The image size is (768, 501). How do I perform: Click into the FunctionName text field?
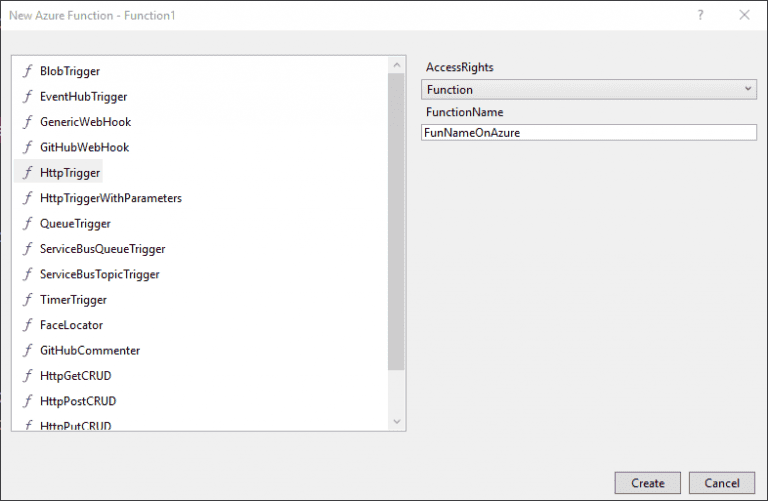(x=588, y=132)
